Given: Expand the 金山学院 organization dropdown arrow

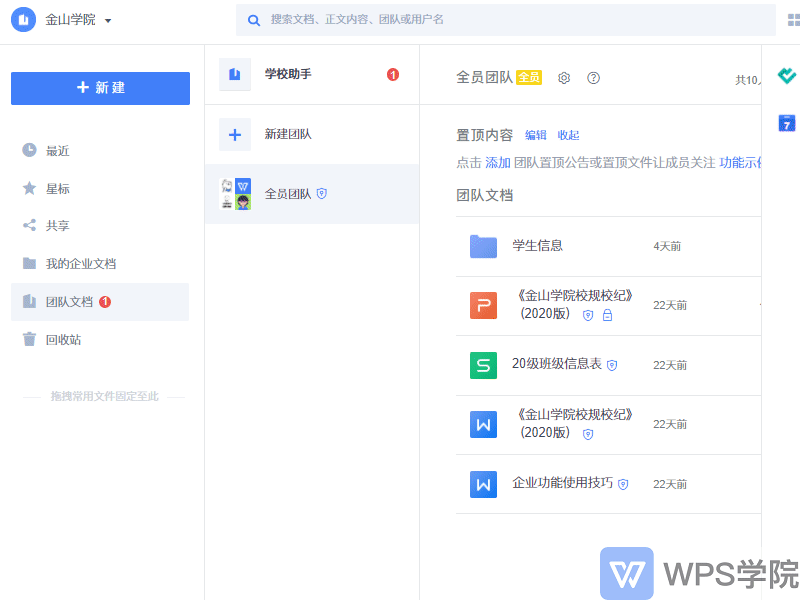Looking at the screenshot, I should point(108,21).
